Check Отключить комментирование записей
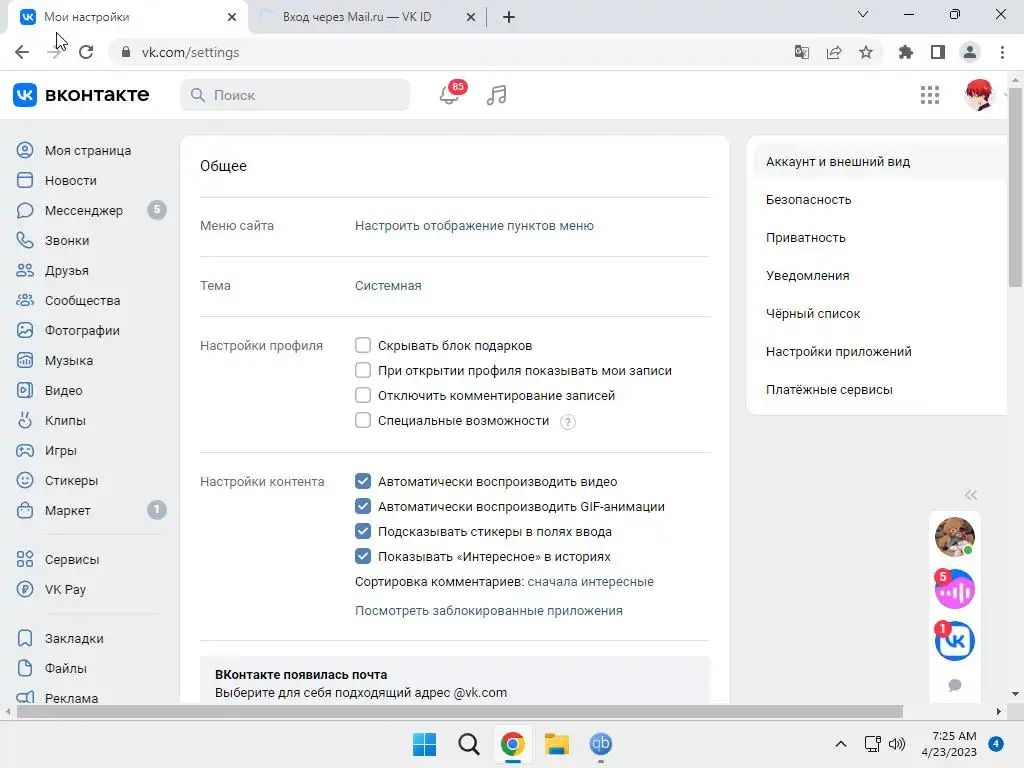 [x=363, y=395]
